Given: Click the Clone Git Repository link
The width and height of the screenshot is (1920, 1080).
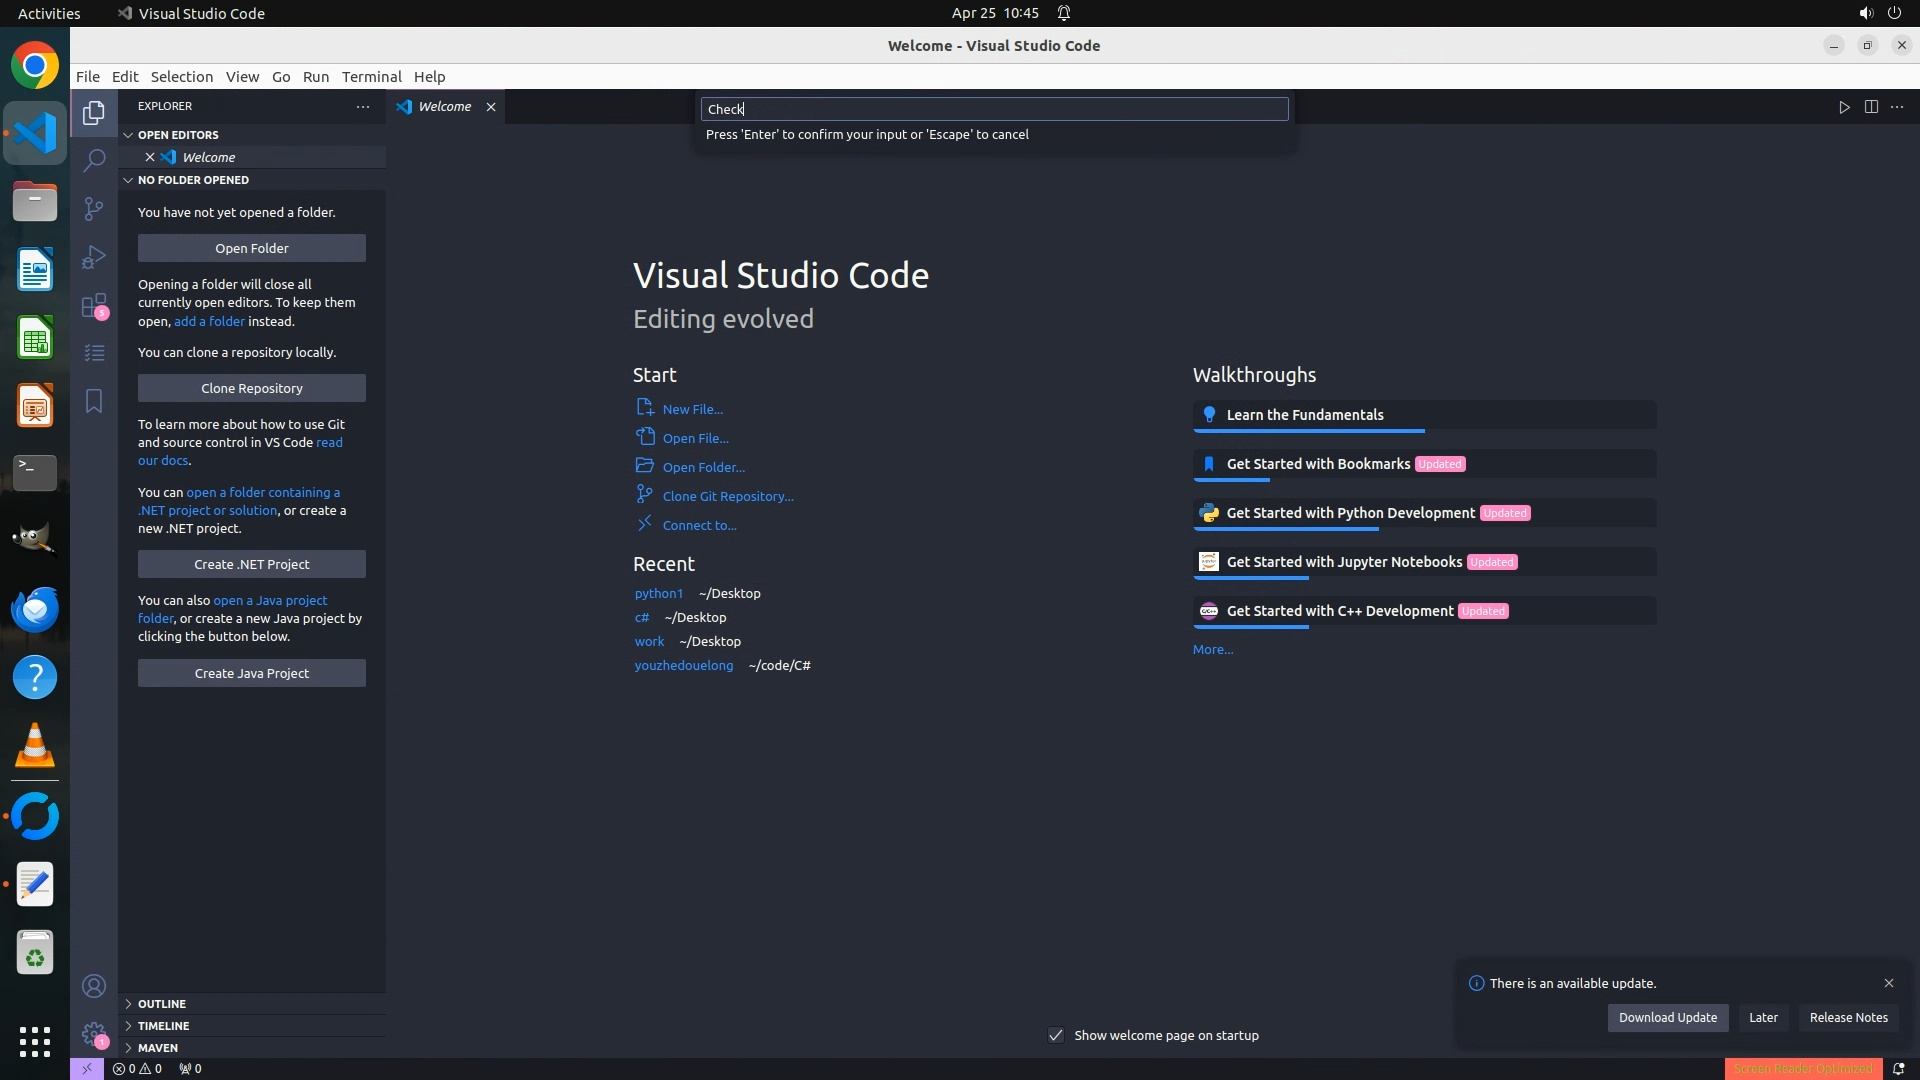Looking at the screenshot, I should click(x=727, y=496).
